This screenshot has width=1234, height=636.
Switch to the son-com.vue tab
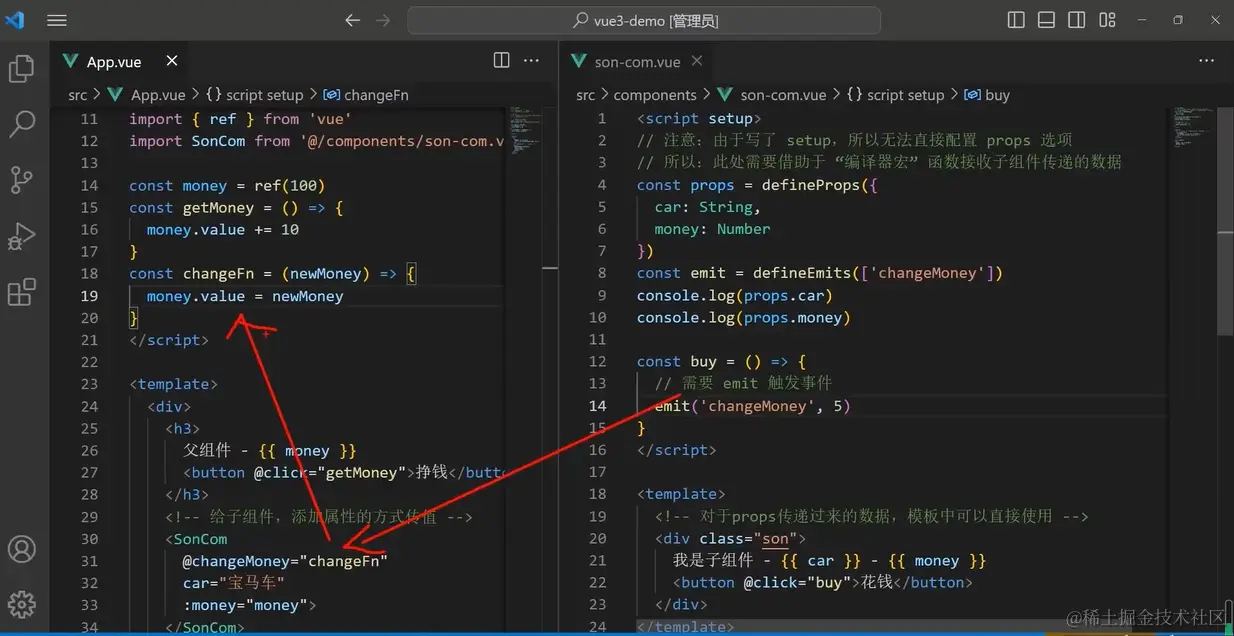tap(637, 62)
